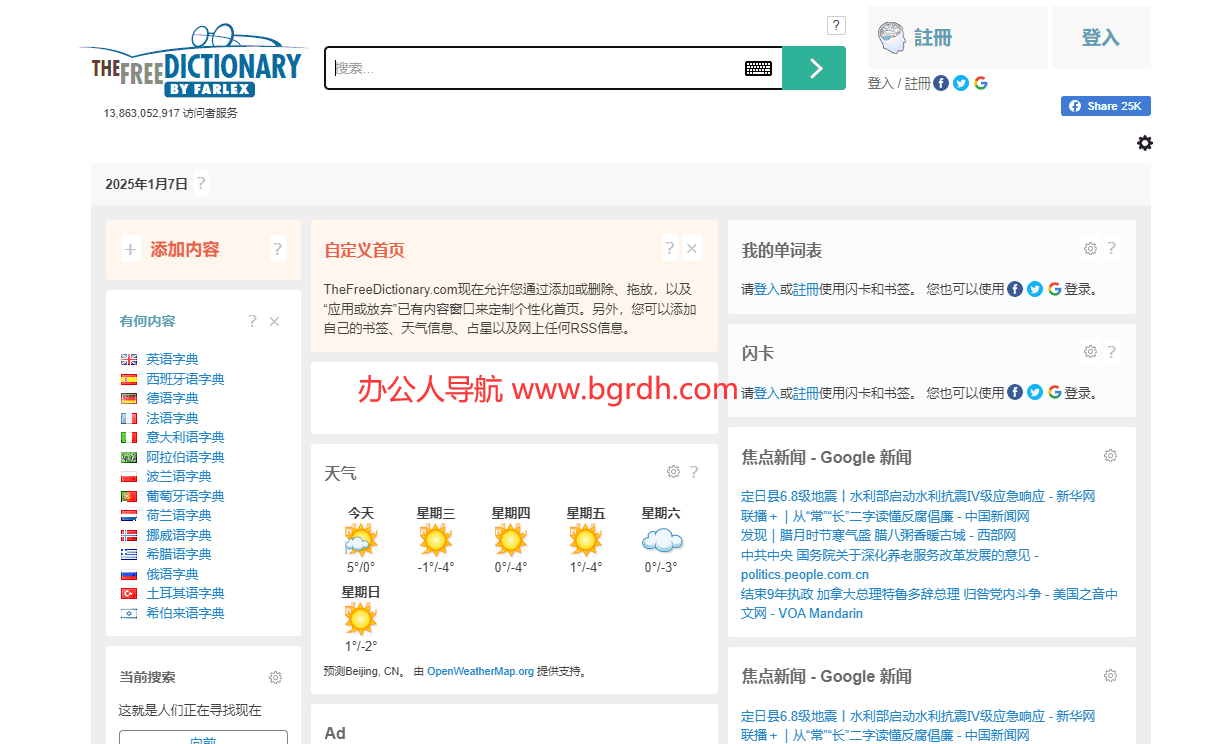The width and height of the screenshot is (1227, 744).
Task: Open Twitter login icon beside 登入 / 註冊
Action: click(961, 83)
